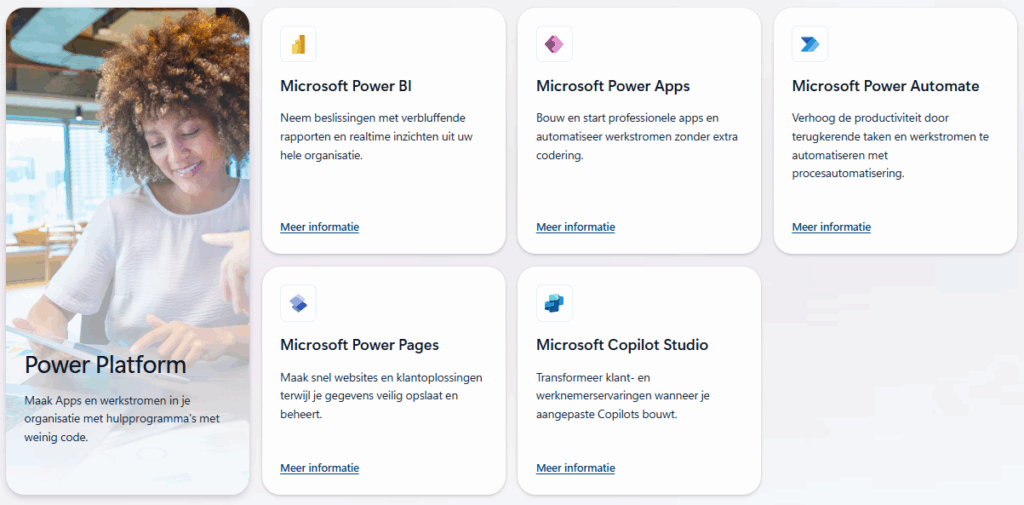Click the Copilot Studio logo icon
This screenshot has width=1024, height=505.
point(554,303)
